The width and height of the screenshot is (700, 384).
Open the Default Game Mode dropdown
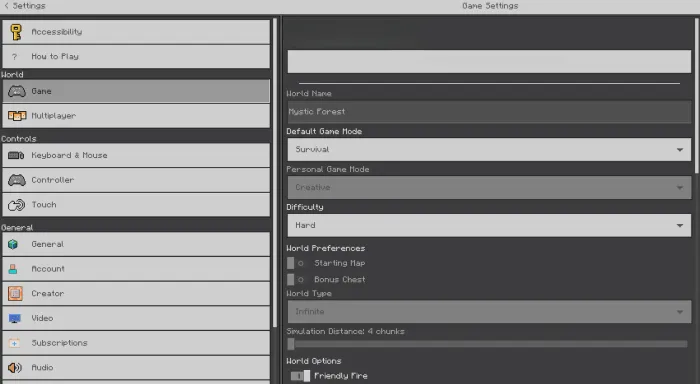(489, 150)
